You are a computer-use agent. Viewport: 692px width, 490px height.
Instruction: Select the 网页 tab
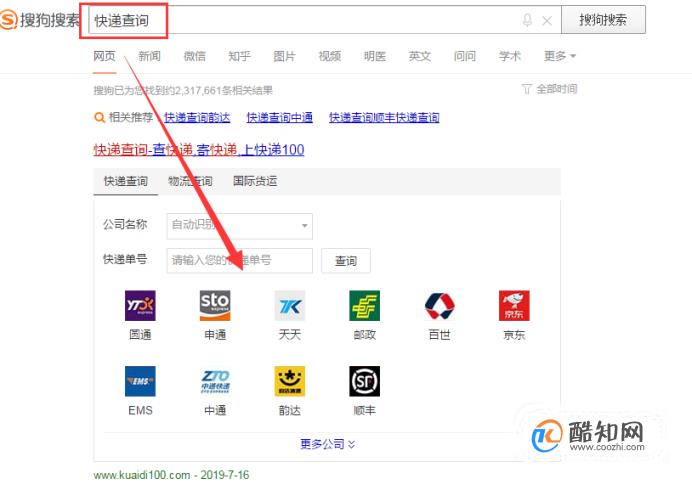tap(104, 56)
